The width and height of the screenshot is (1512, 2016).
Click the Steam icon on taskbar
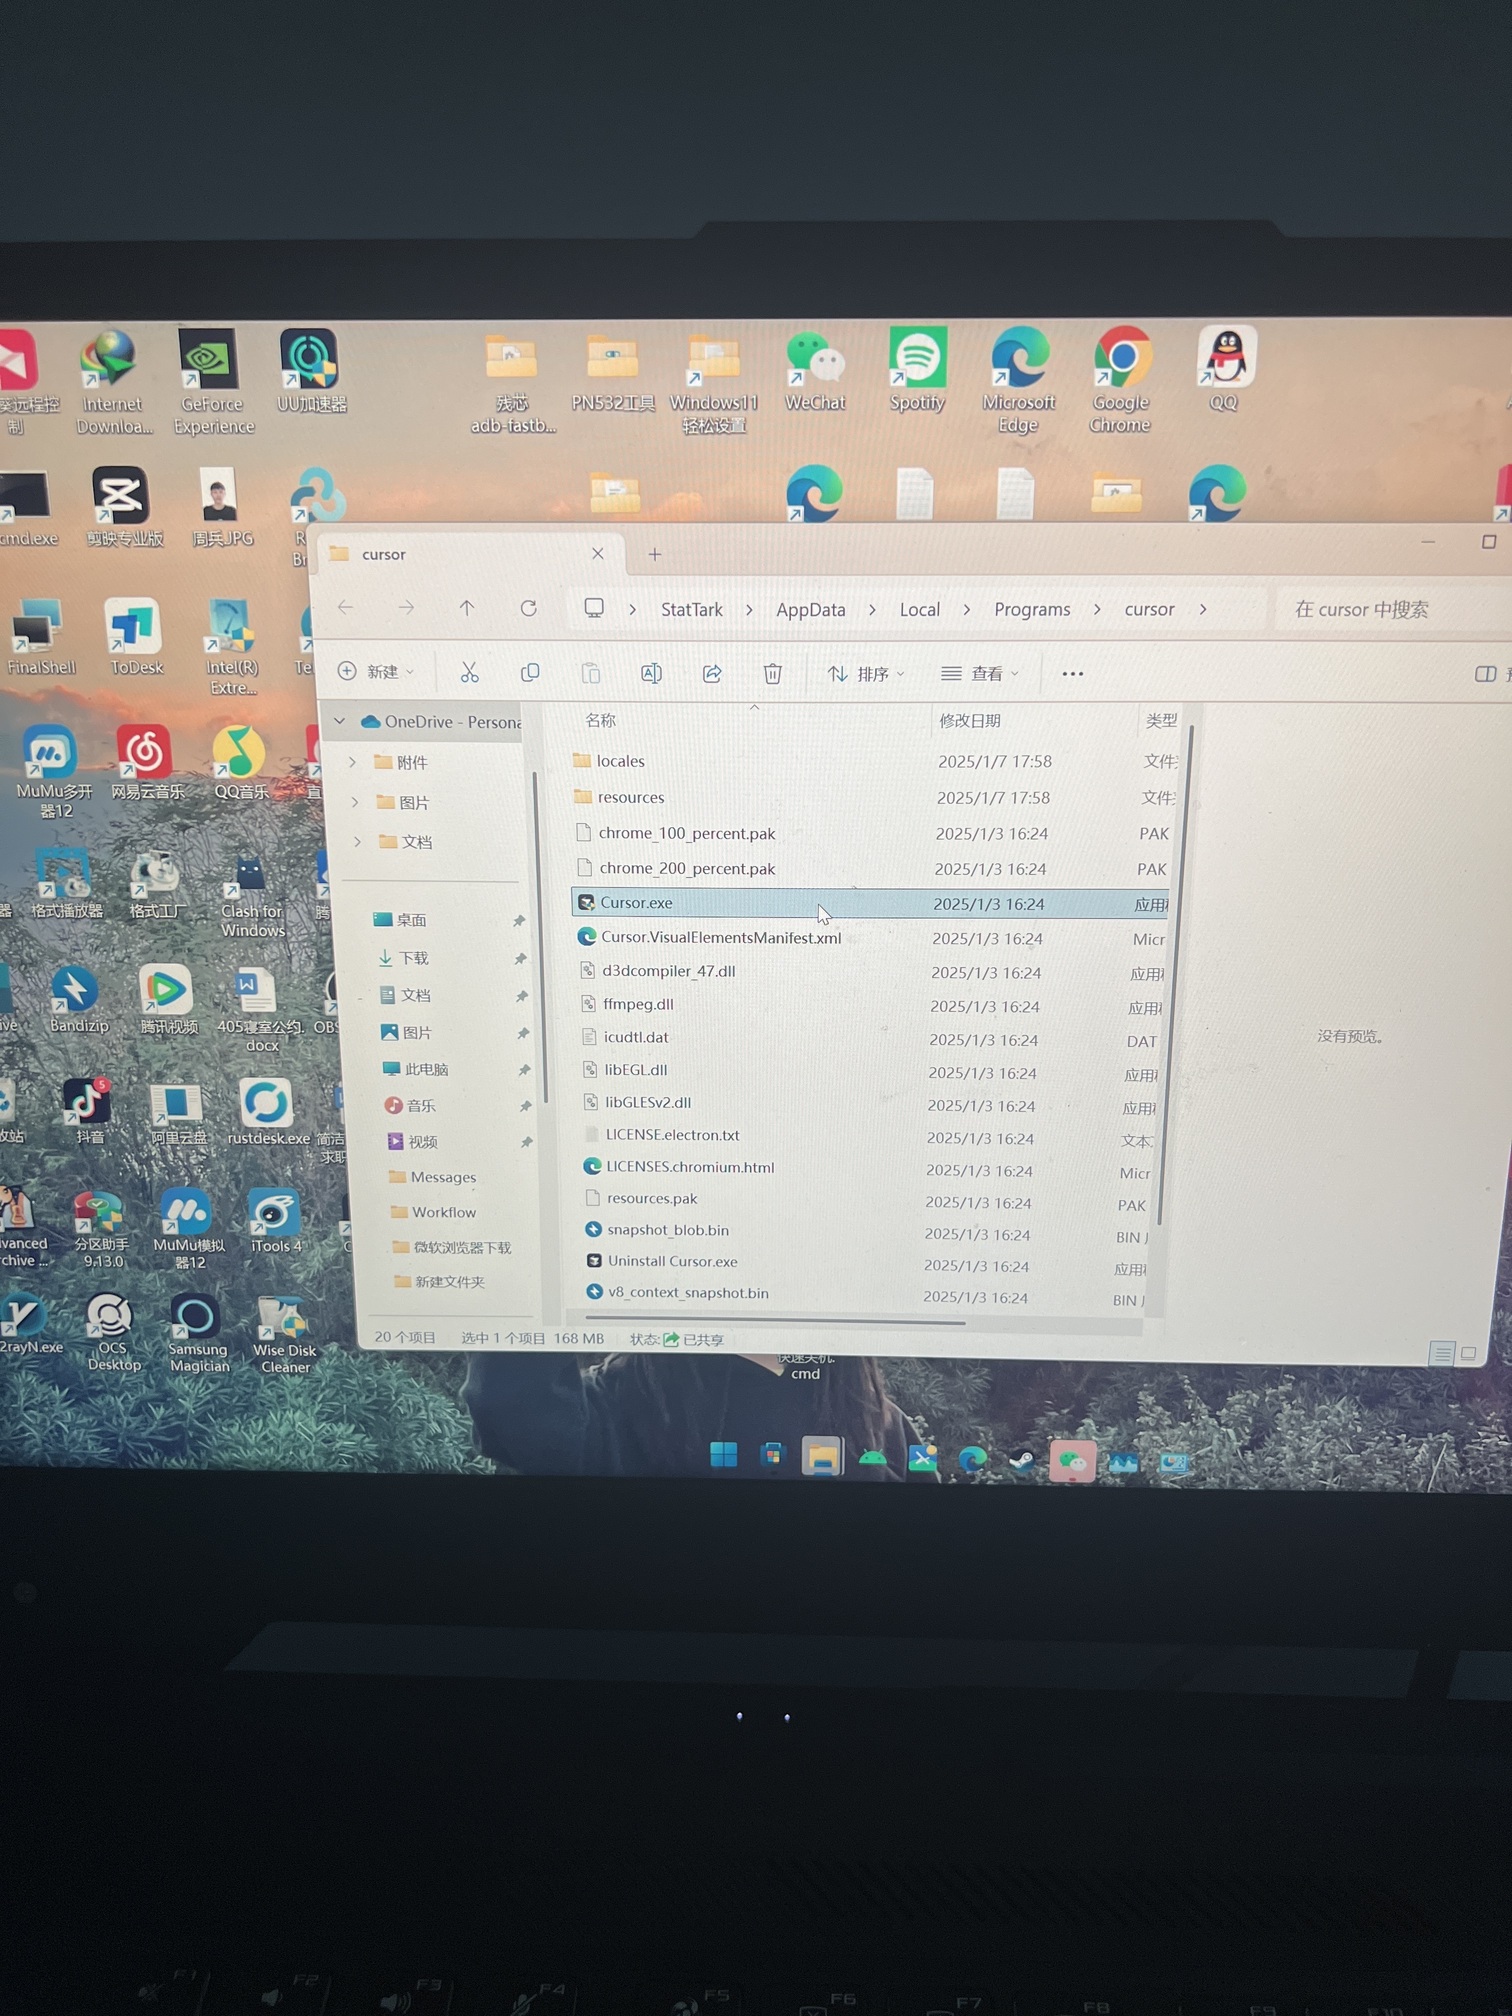click(1021, 1461)
